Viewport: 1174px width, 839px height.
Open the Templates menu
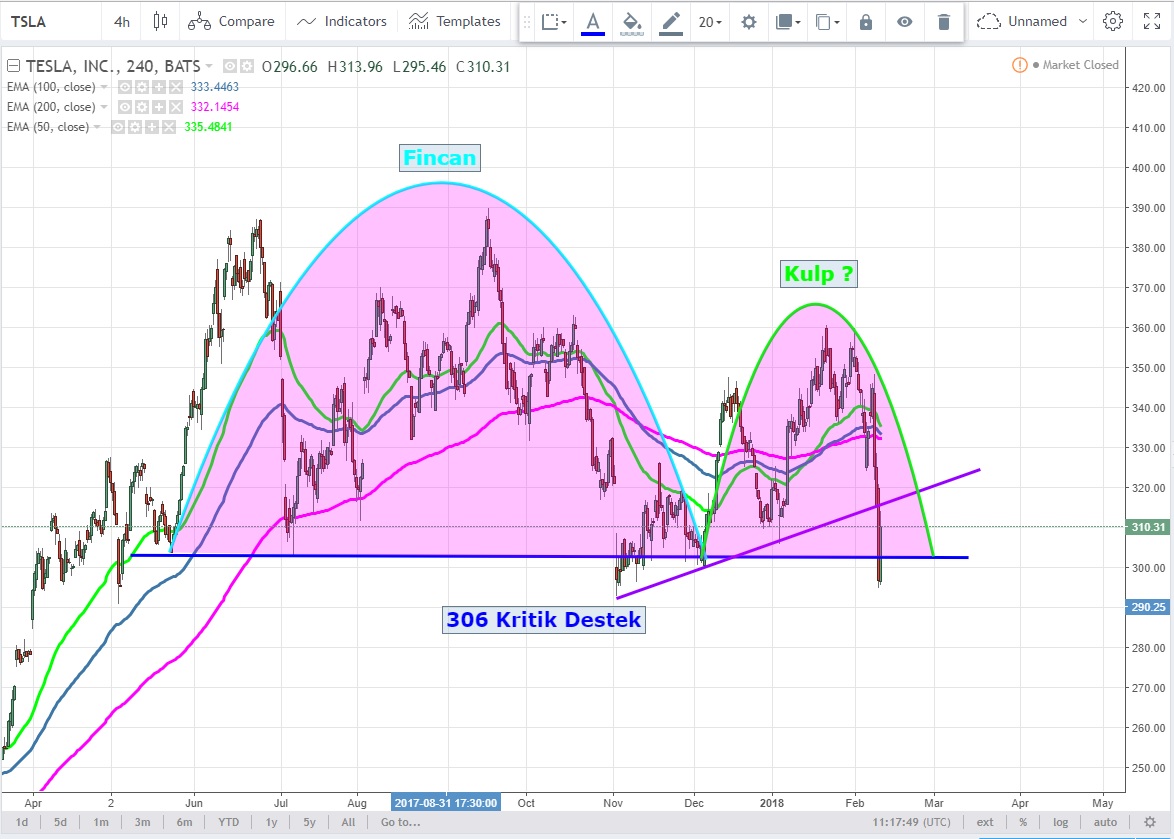(x=455, y=21)
